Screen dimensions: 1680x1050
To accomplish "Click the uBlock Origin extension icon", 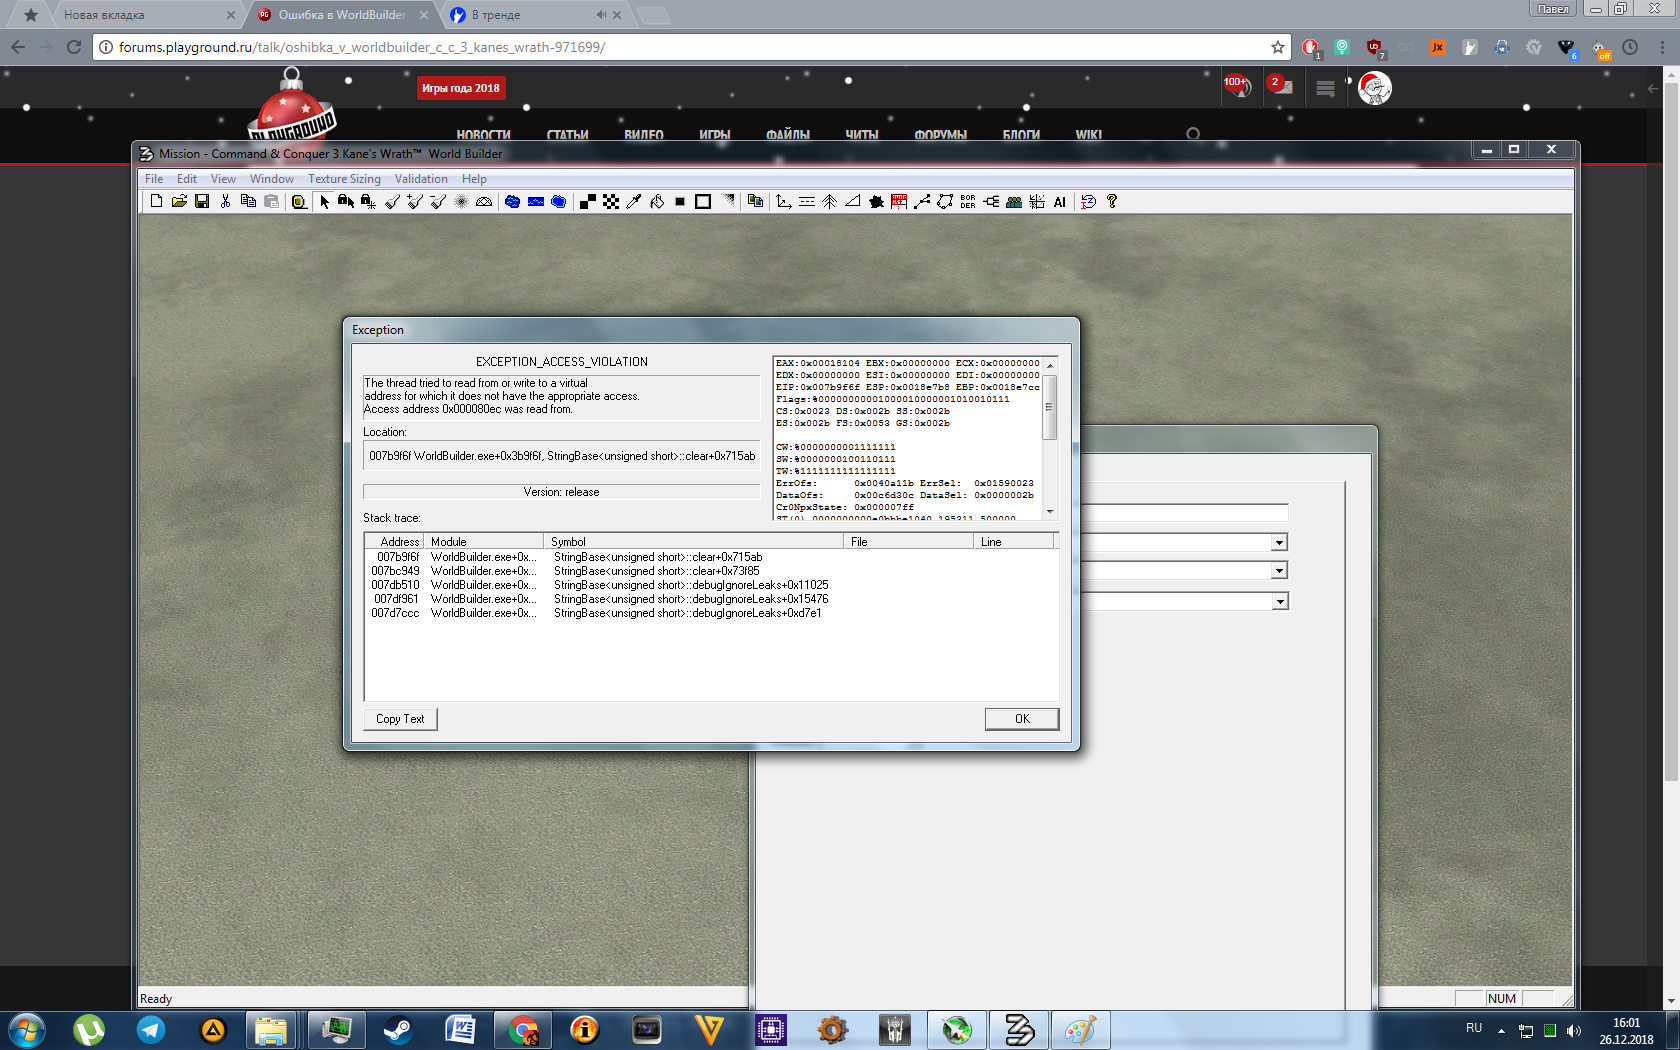I will click(x=1375, y=47).
